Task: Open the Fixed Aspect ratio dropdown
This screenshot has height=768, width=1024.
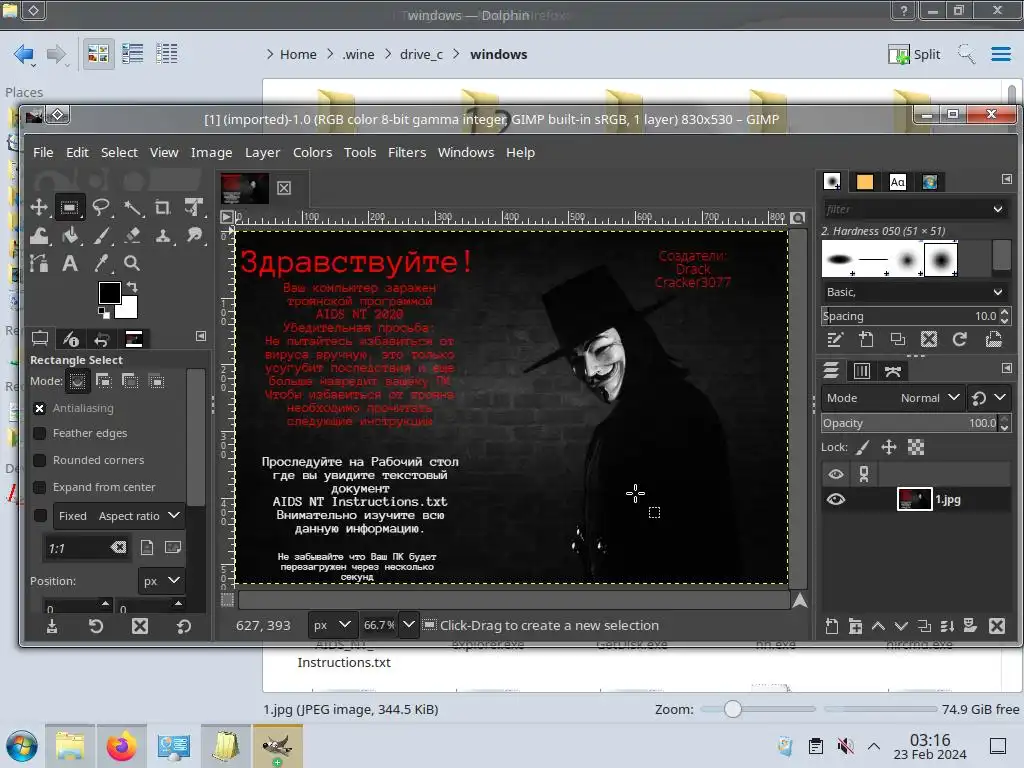Action: 118,516
